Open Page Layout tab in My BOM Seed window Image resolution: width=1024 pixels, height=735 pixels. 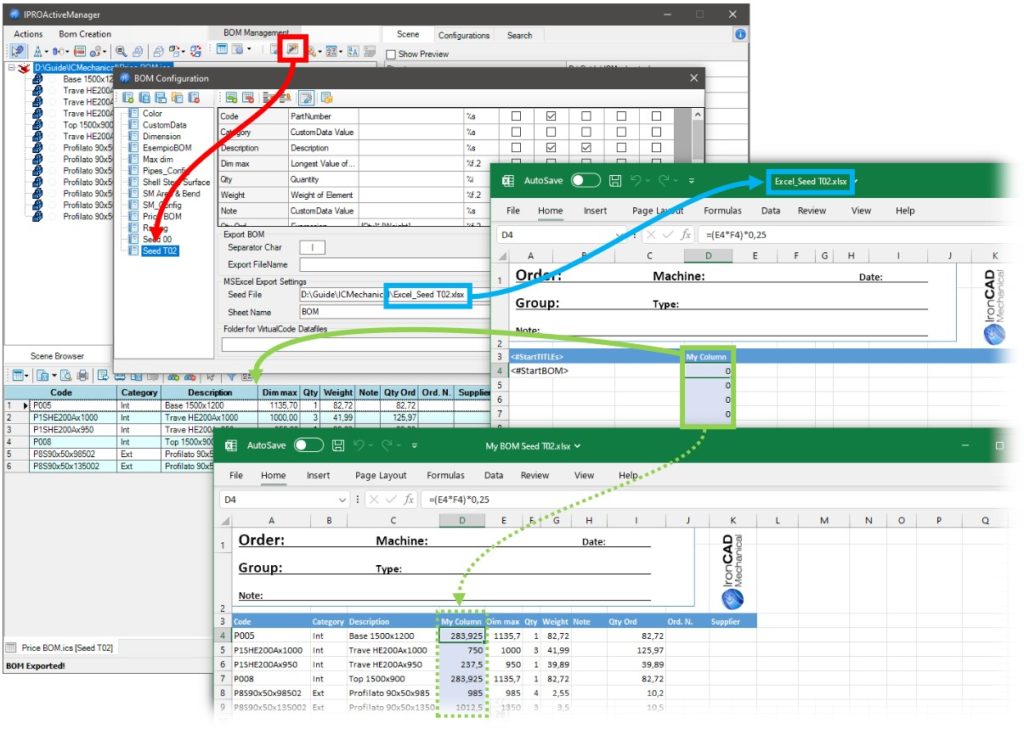381,475
